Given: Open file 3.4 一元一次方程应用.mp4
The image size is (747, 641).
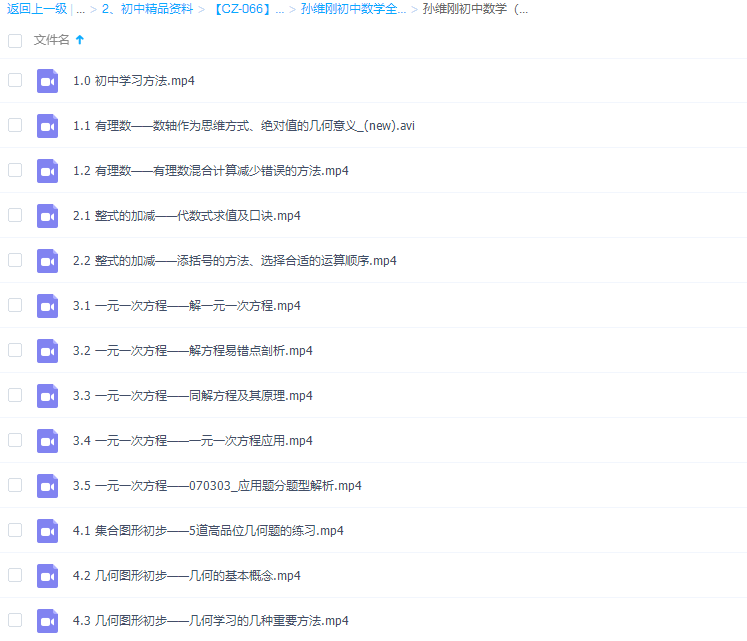Looking at the screenshot, I should (x=192, y=441).
